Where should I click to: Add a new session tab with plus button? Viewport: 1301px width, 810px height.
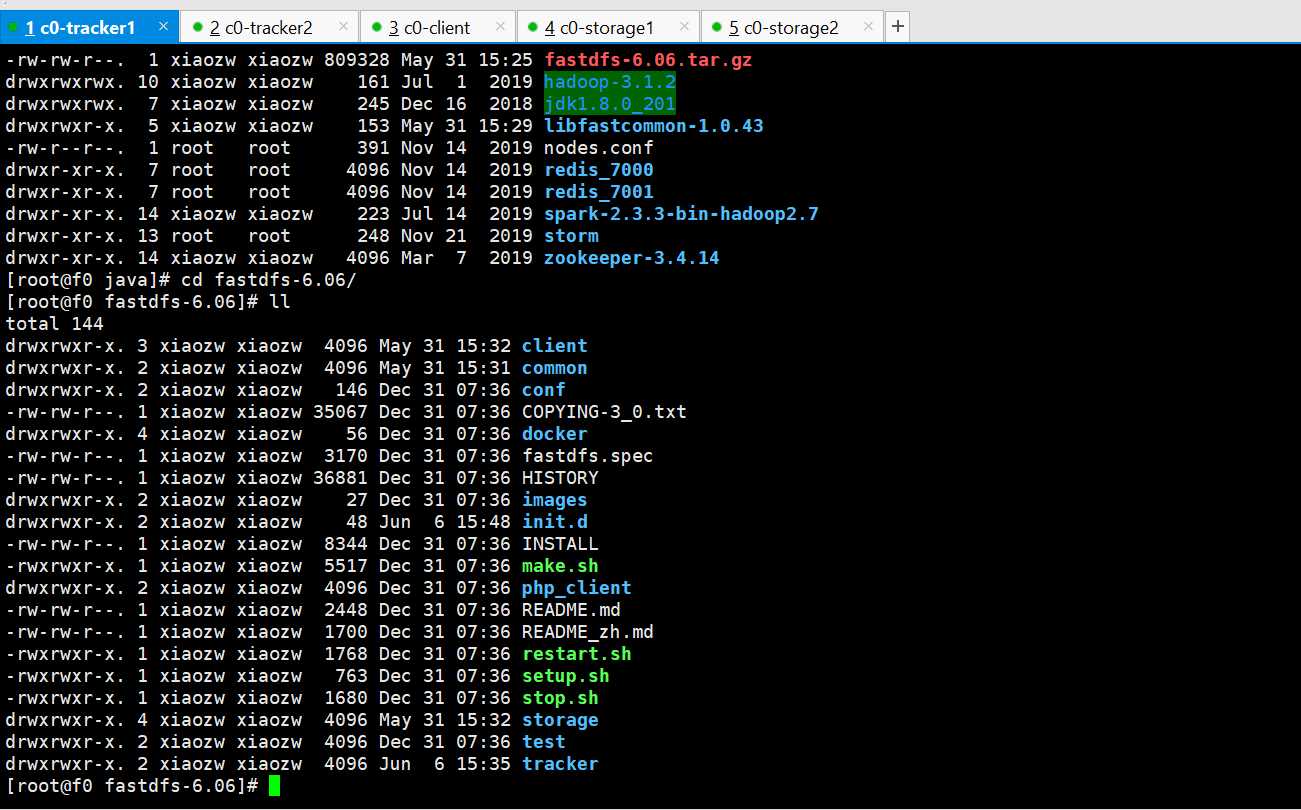[897, 27]
